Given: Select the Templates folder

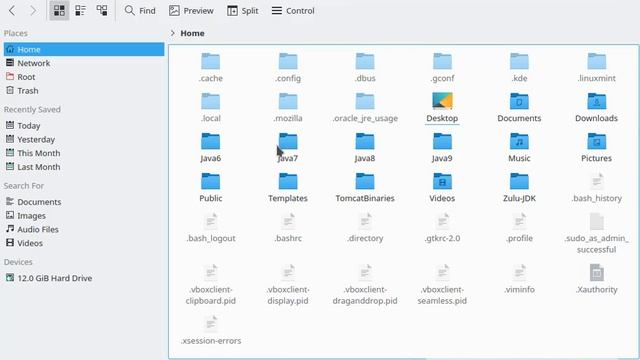Looking at the screenshot, I should click(x=288, y=187).
